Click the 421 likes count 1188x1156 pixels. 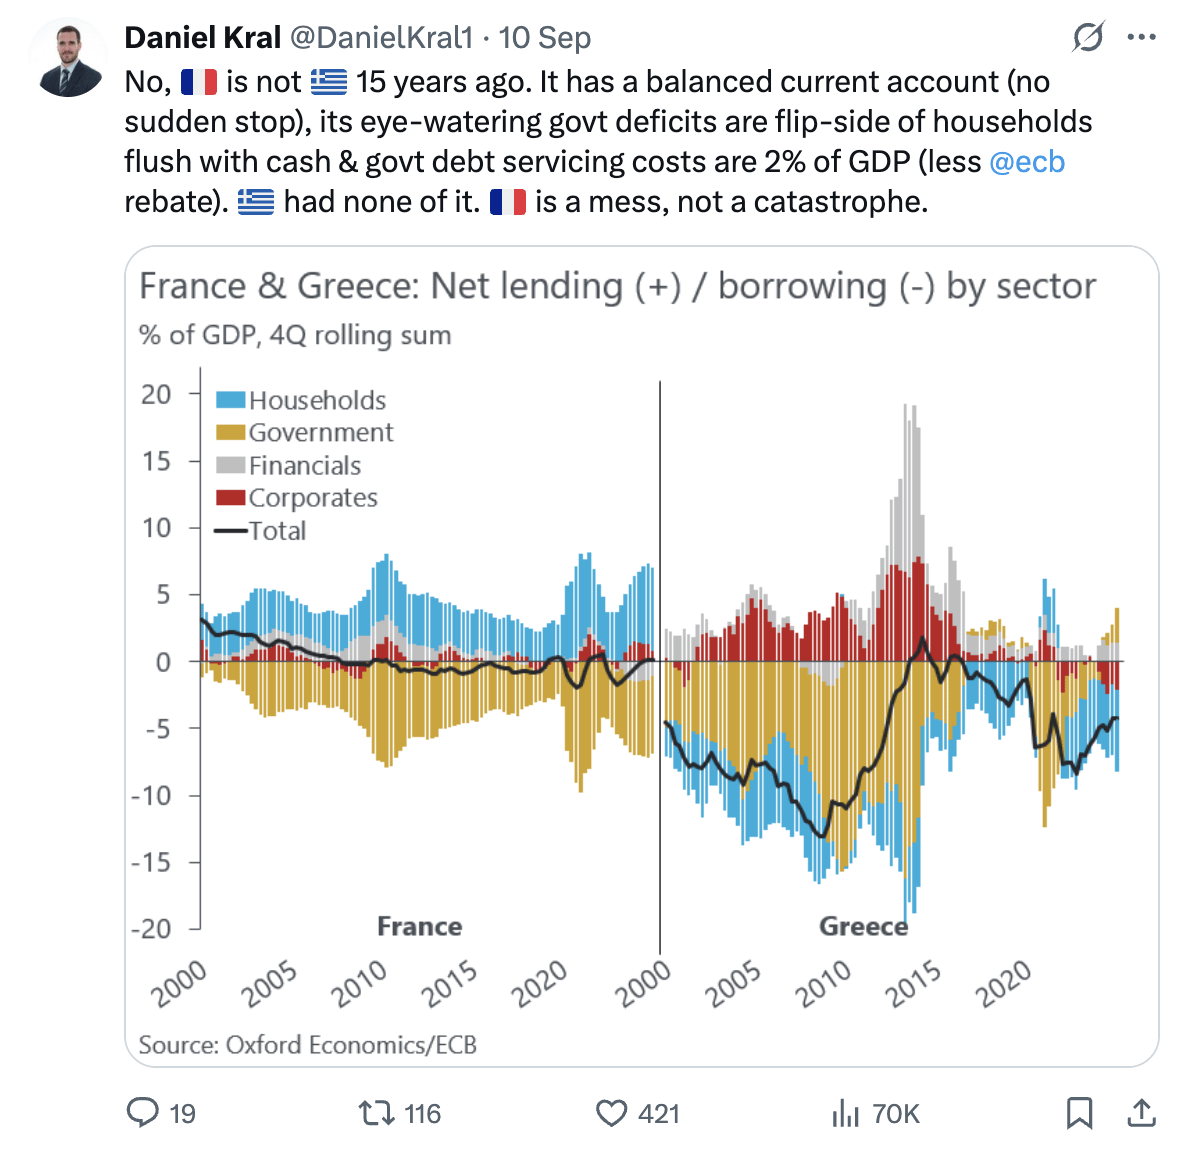pos(659,1114)
